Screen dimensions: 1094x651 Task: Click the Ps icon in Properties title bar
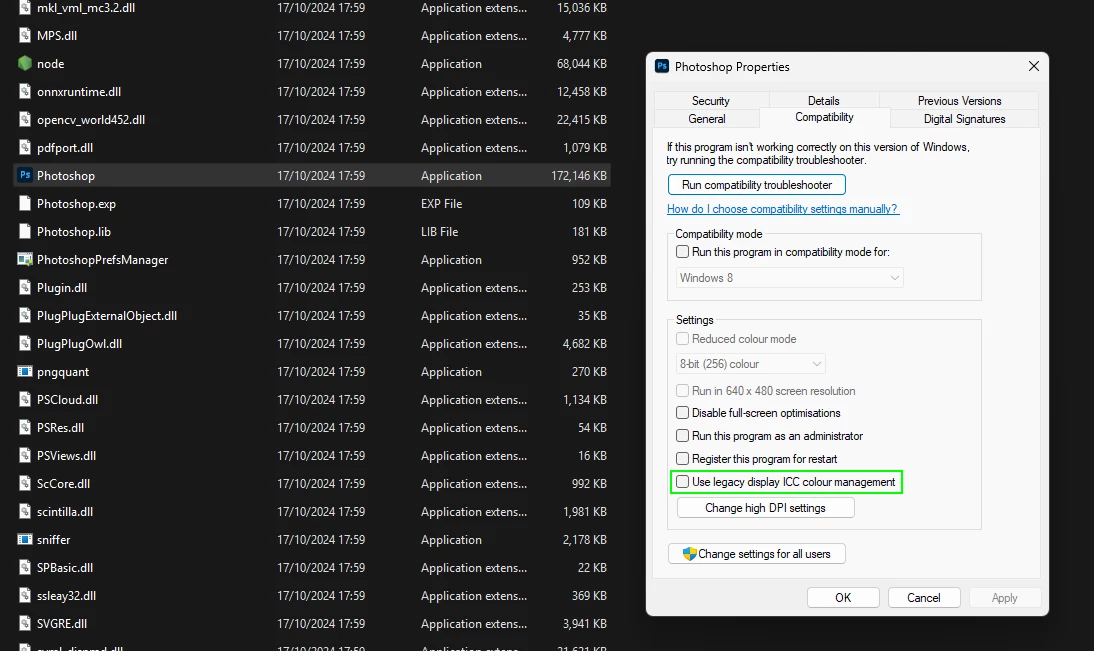click(x=662, y=66)
